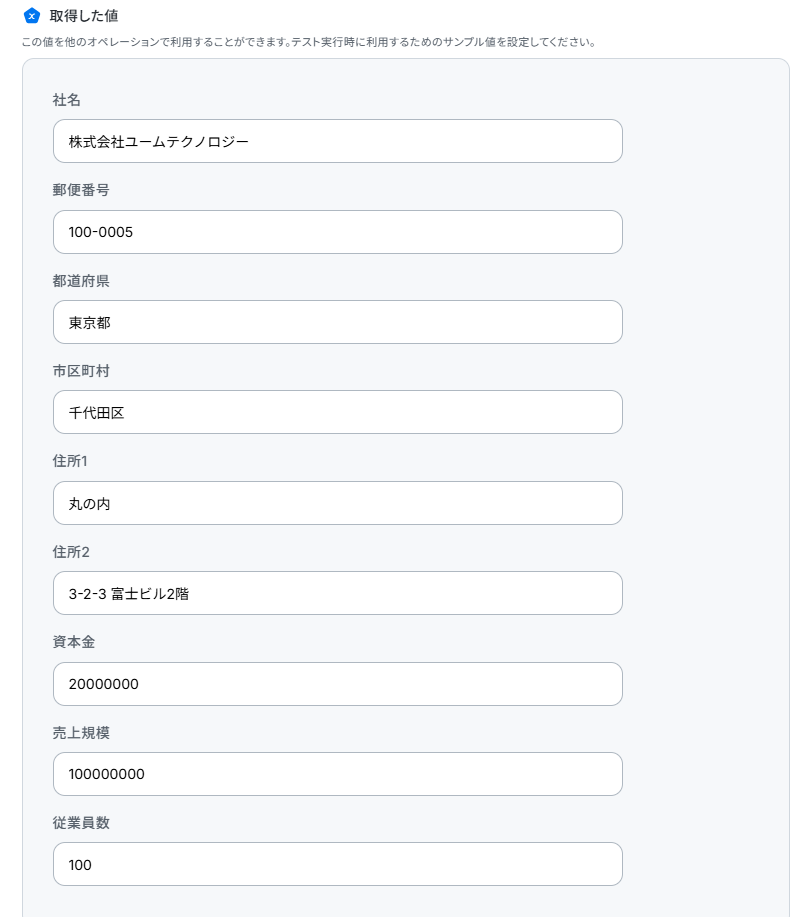This screenshot has height=917, width=807.
Task: Click the 住所1 field label
Action: coord(71,461)
